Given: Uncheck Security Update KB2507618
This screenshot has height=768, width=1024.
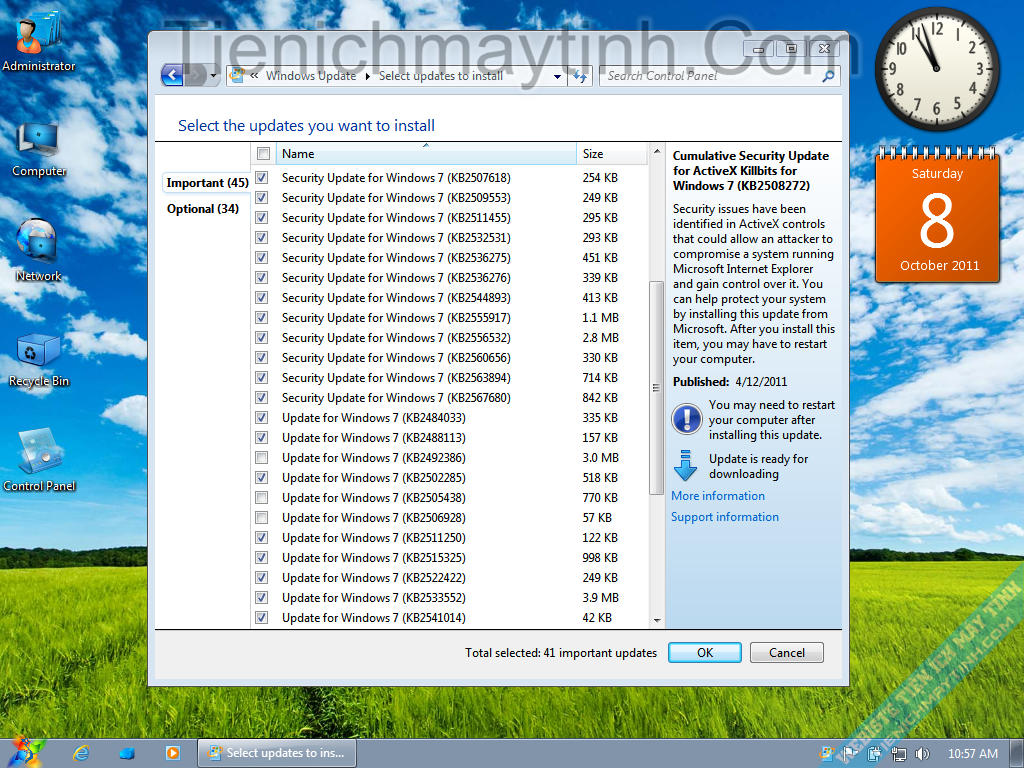Looking at the screenshot, I should 262,178.
